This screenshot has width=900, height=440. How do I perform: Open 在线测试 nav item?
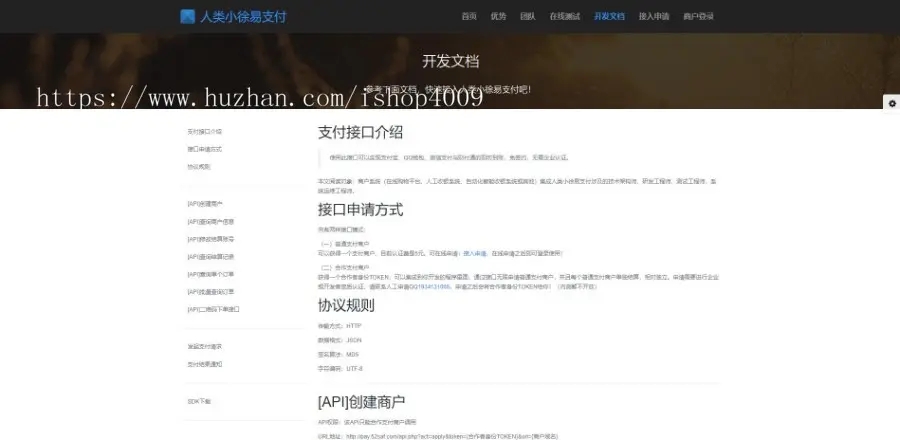pos(565,17)
